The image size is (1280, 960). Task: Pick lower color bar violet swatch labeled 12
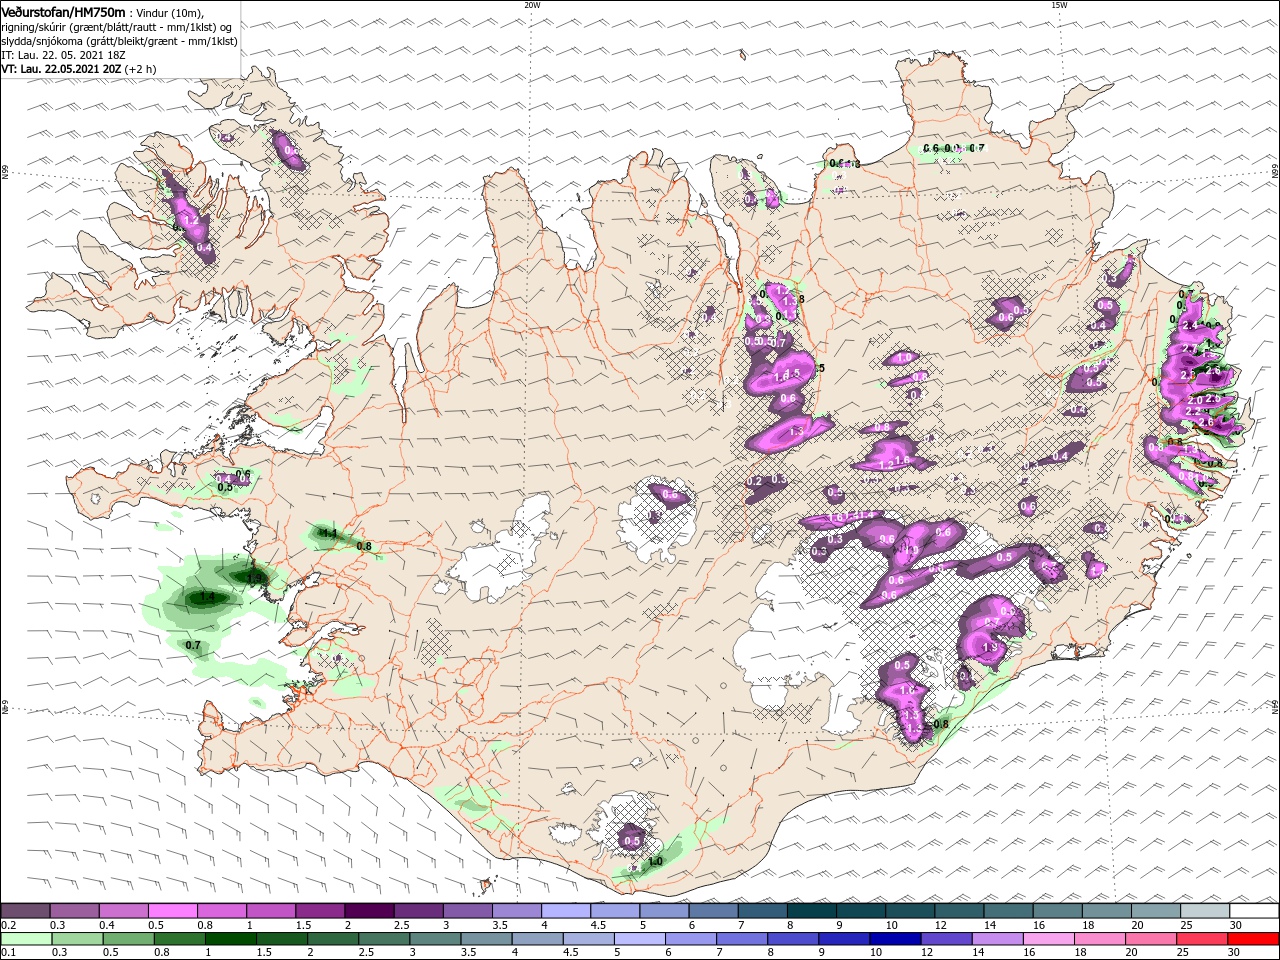946,940
